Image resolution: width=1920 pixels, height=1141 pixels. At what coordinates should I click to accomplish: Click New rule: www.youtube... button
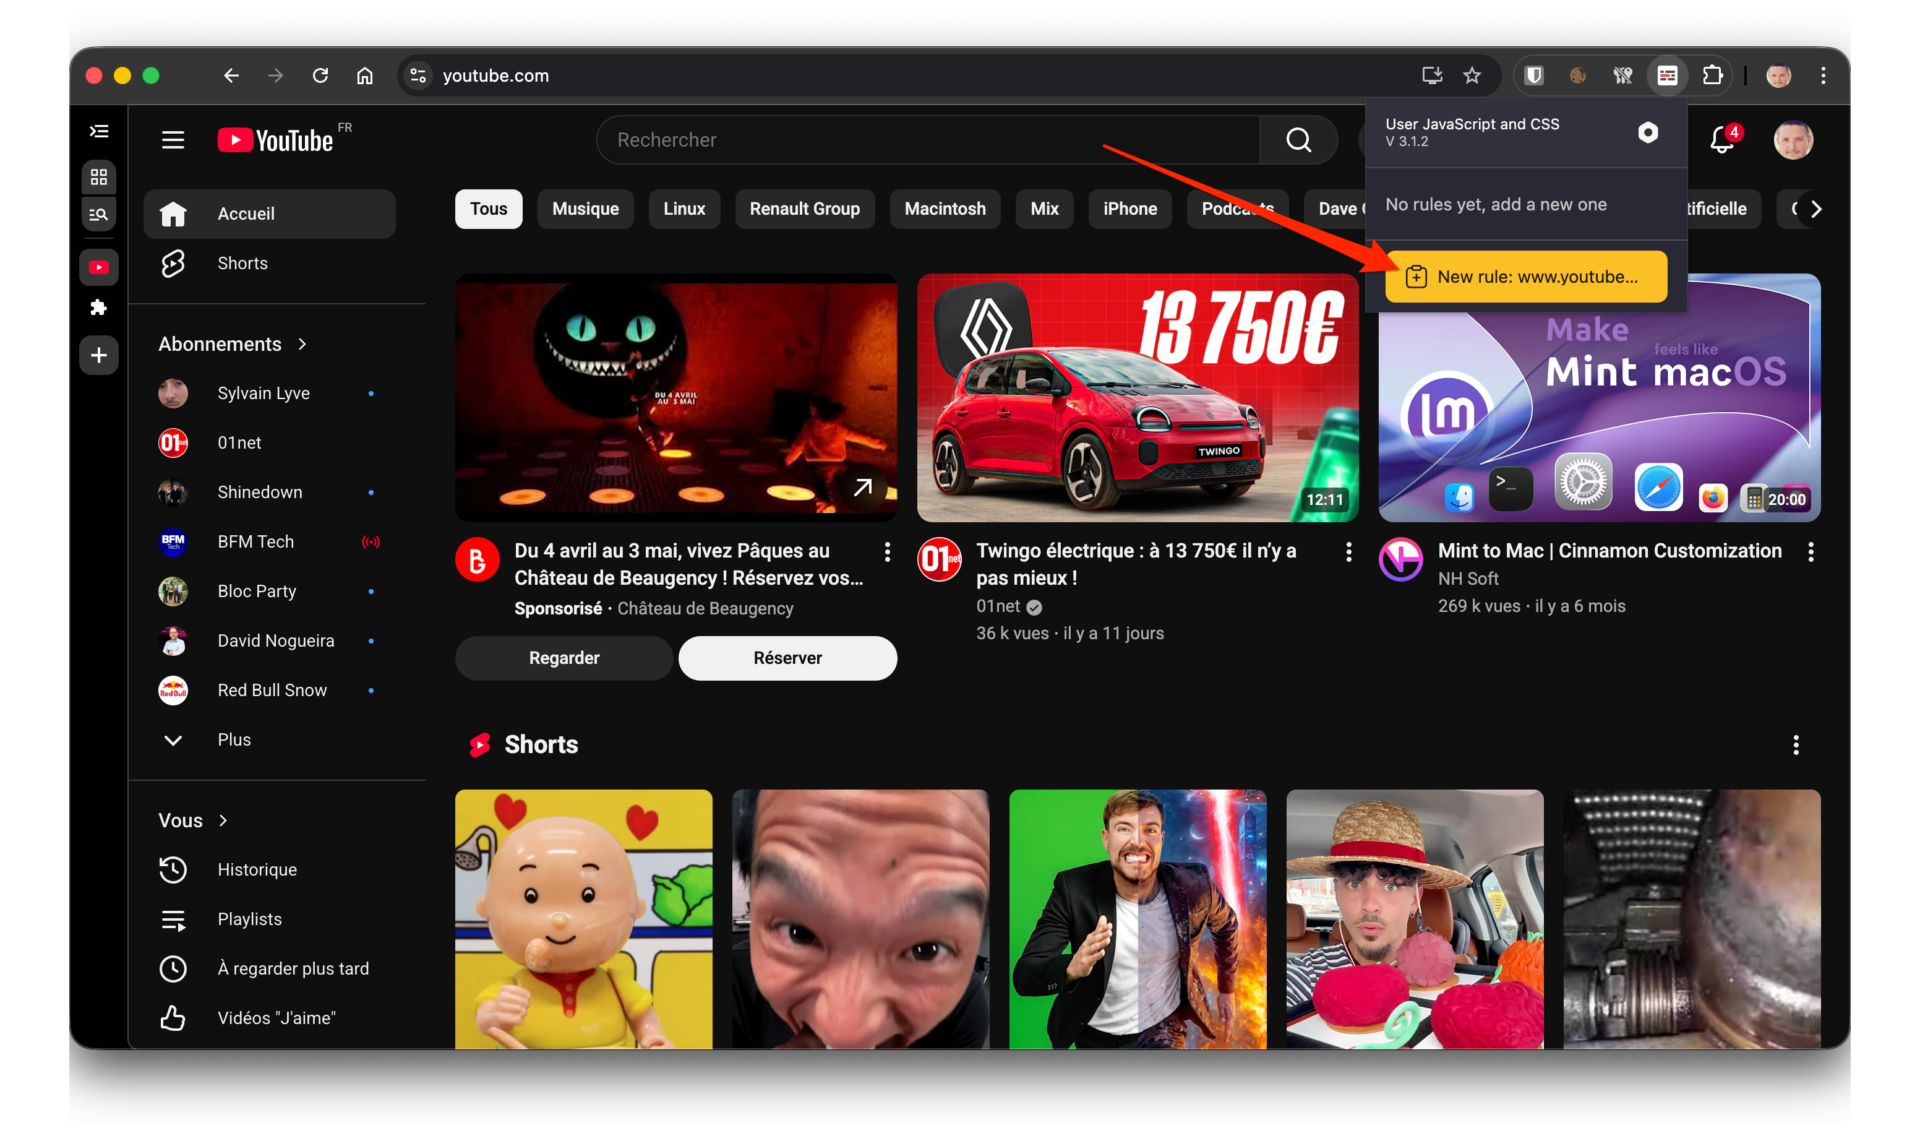[1526, 277]
